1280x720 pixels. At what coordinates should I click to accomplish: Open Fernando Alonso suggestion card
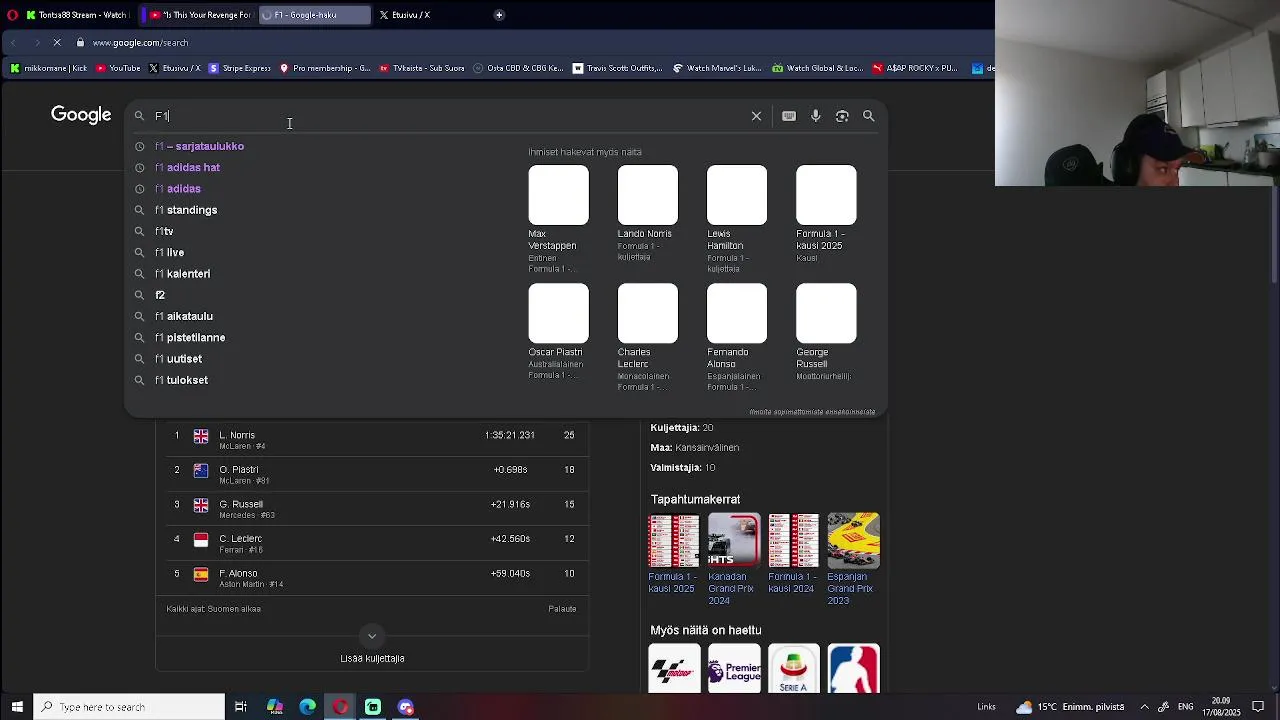coord(737,337)
